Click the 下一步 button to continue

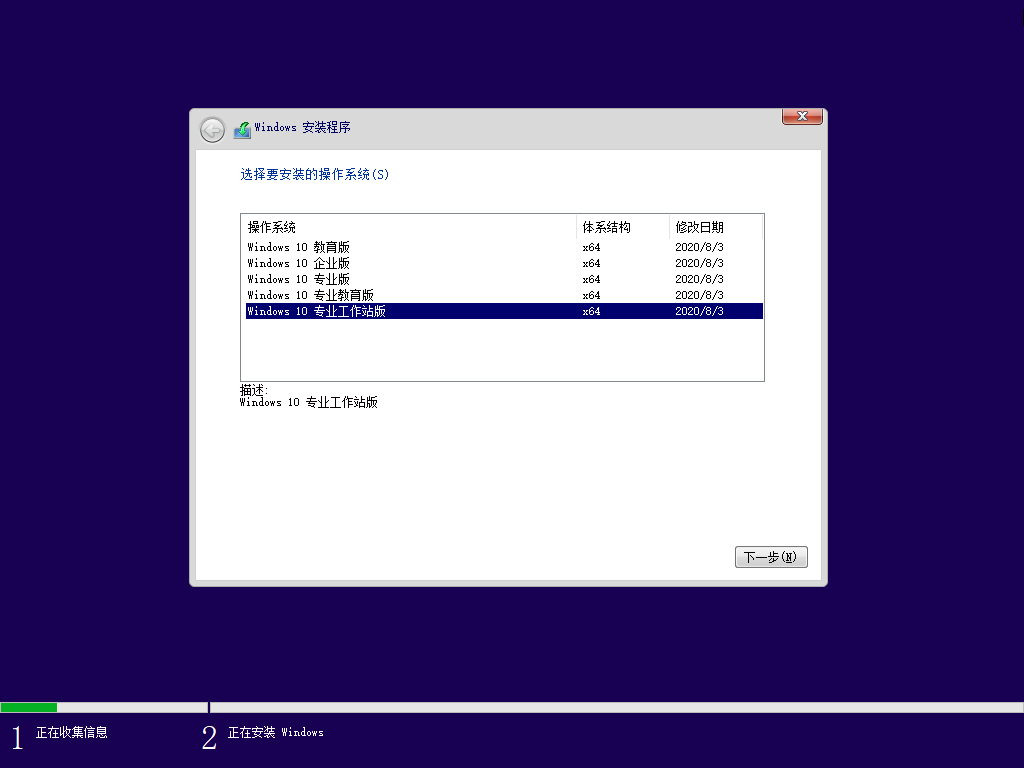771,557
